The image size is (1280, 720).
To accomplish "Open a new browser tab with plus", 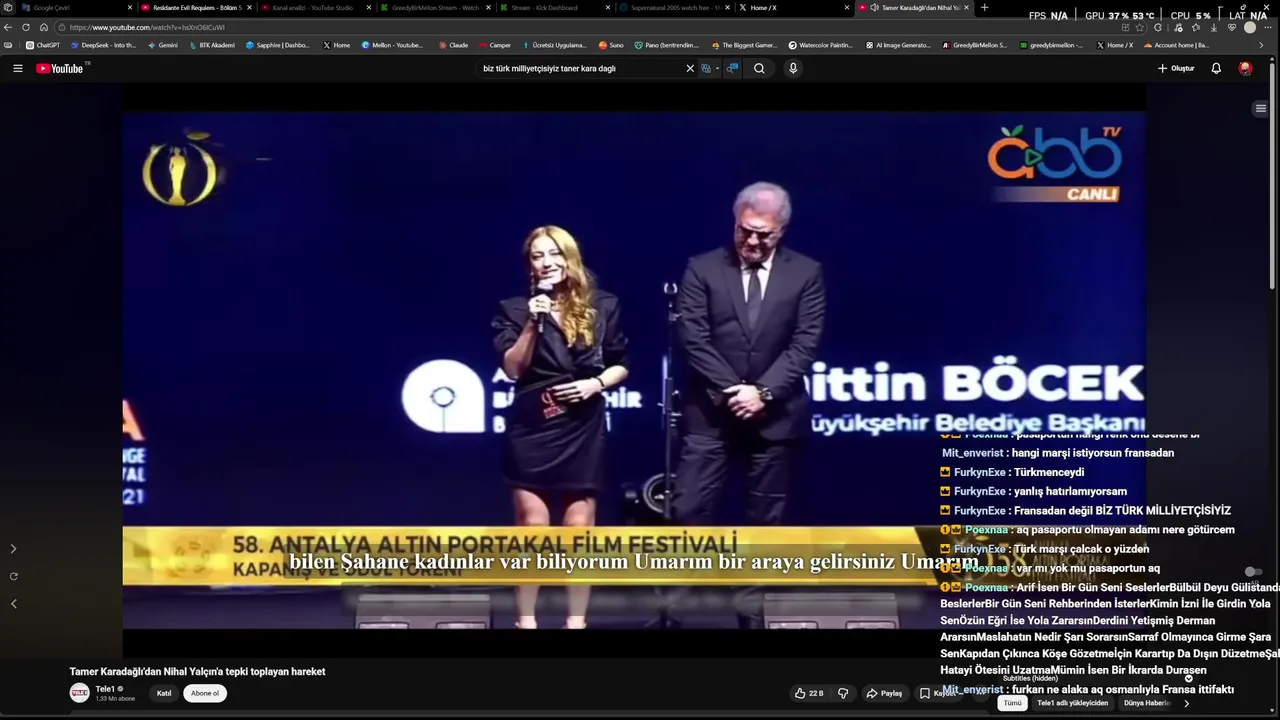I will pyautogui.click(x=984, y=7).
